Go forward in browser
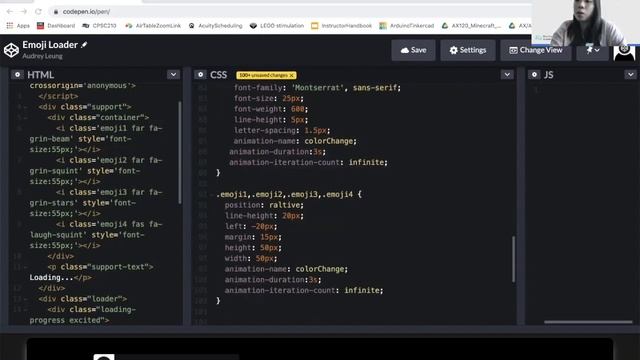The width and height of the screenshot is (640, 360). [x=24, y=11]
